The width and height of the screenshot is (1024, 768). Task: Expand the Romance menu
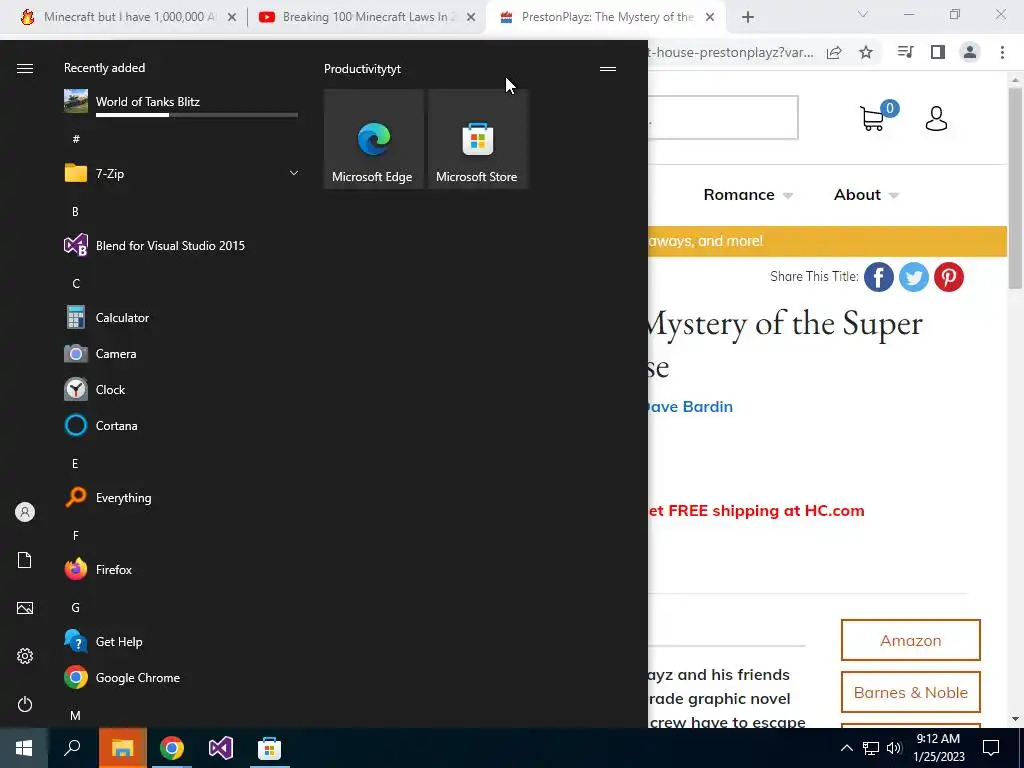tap(748, 195)
